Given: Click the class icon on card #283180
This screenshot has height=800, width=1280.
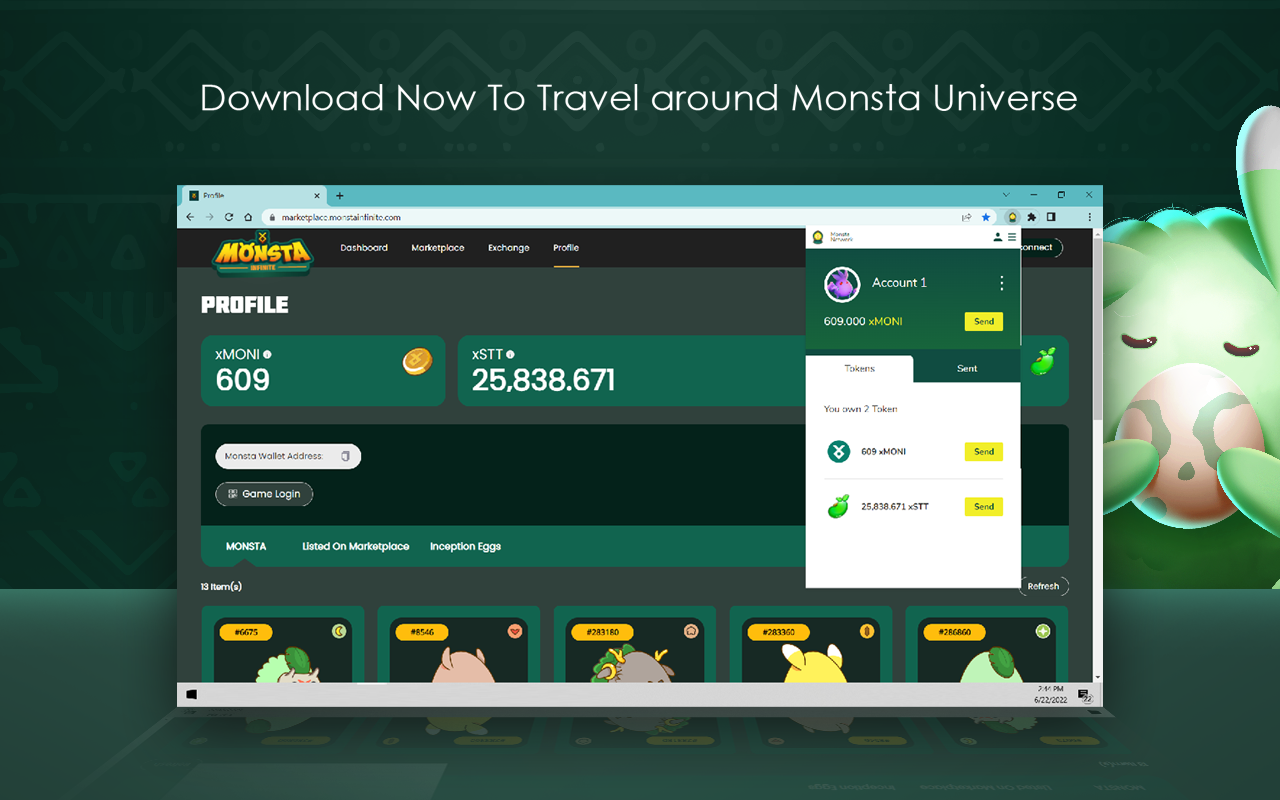Looking at the screenshot, I should click(x=691, y=631).
